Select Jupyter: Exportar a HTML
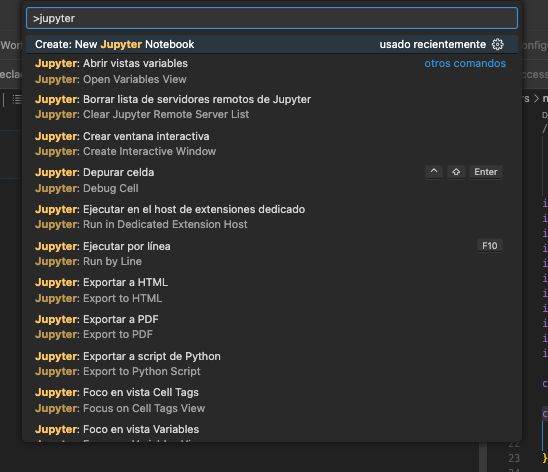 (272, 290)
